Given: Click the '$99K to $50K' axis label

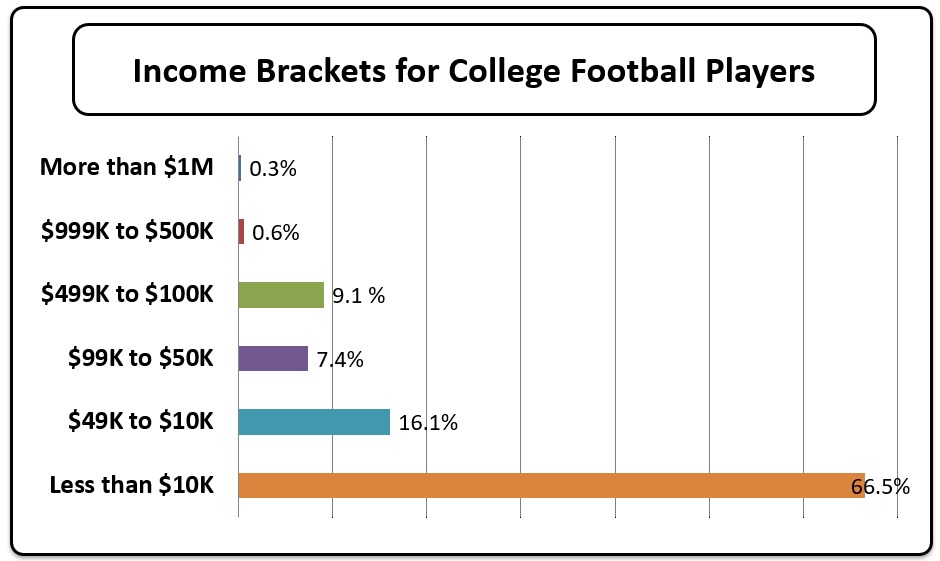Looking at the screenshot, I should [x=141, y=358].
